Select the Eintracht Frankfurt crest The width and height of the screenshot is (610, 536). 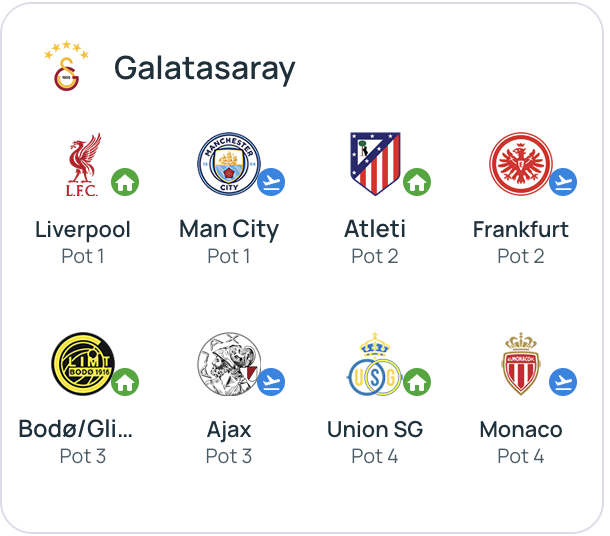pos(520,165)
